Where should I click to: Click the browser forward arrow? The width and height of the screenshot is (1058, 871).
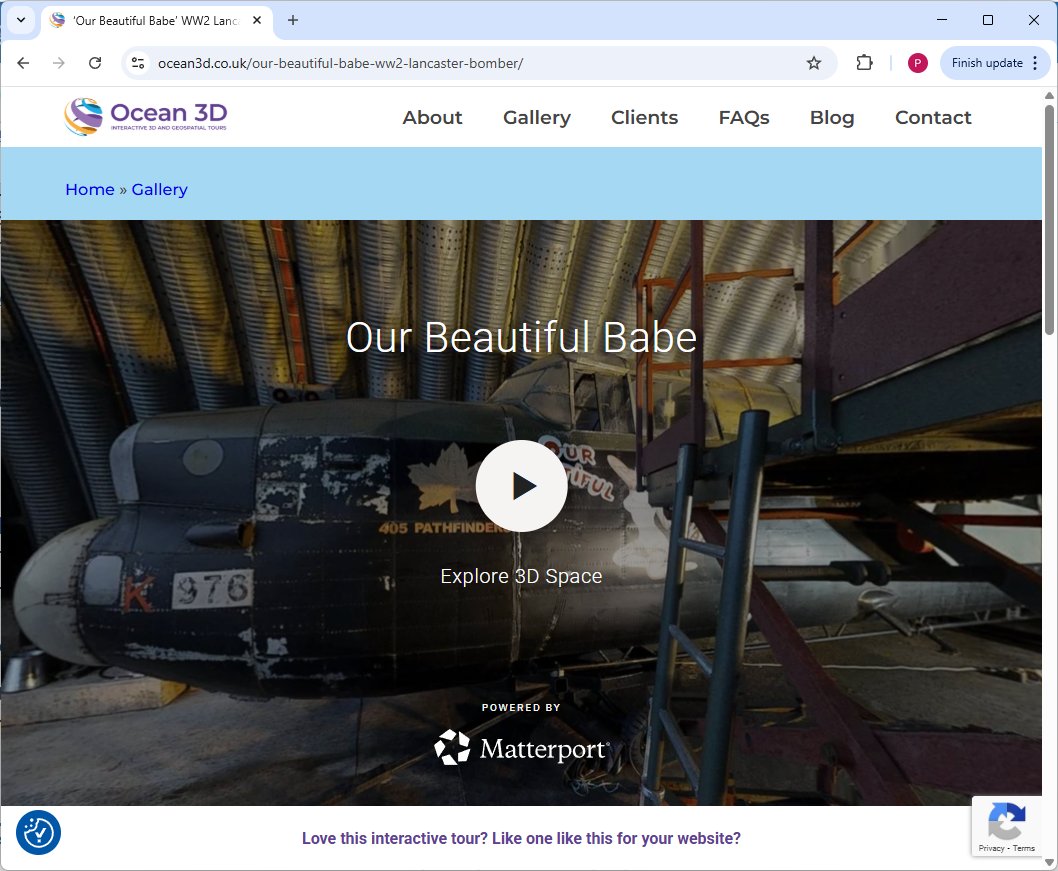[x=59, y=63]
